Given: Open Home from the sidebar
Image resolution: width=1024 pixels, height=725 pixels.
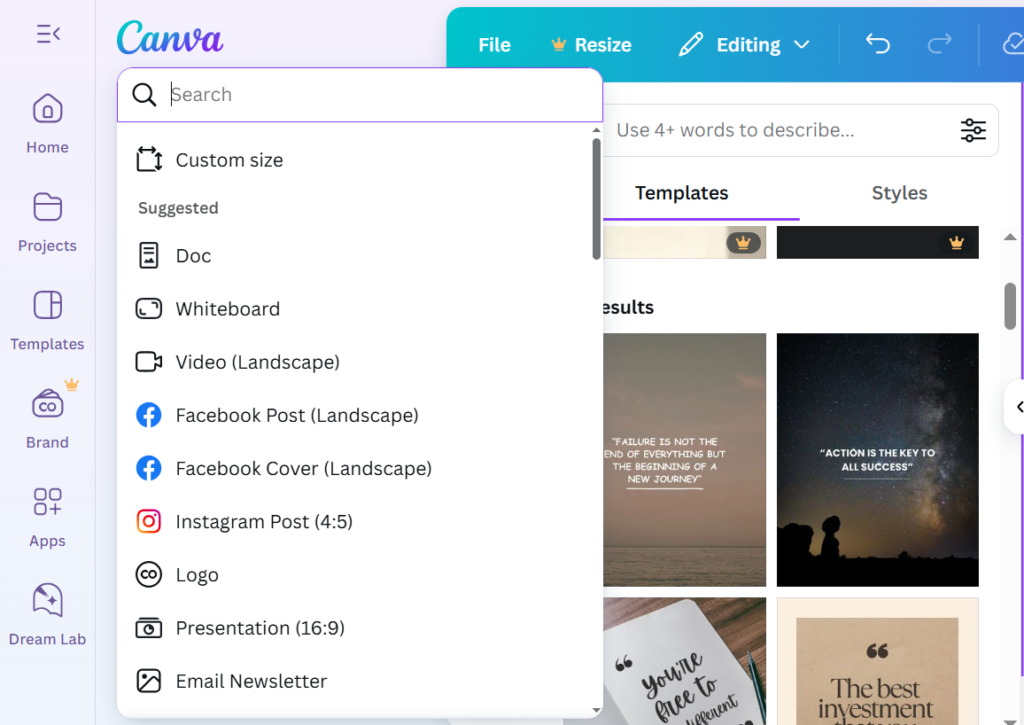Looking at the screenshot, I should click(x=47, y=124).
